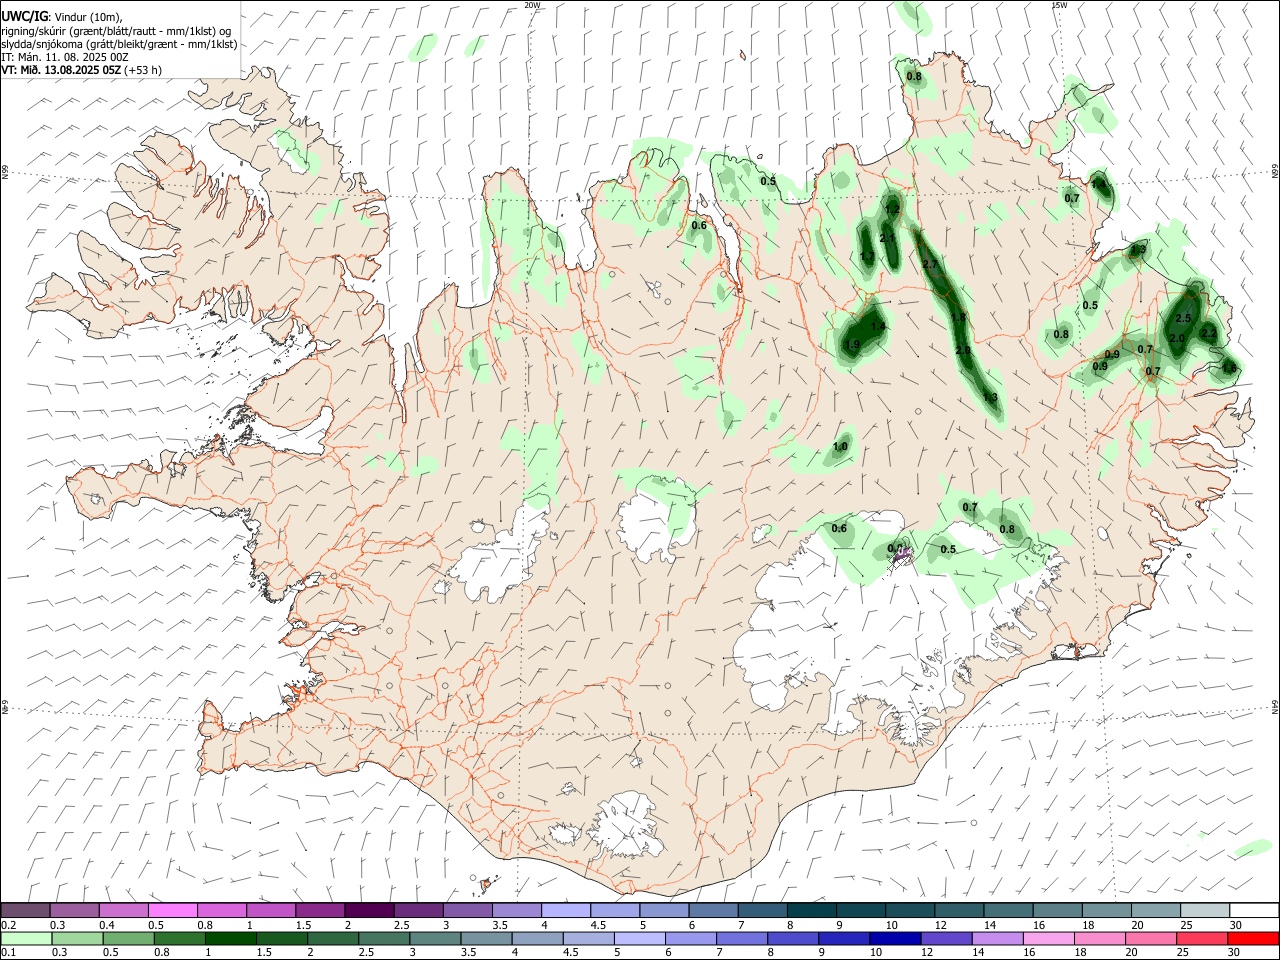Viewport: 1280px width, 960px height.
Task: Click the pink 16–18 swatch in bottom legend row
Action: tap(1048, 938)
